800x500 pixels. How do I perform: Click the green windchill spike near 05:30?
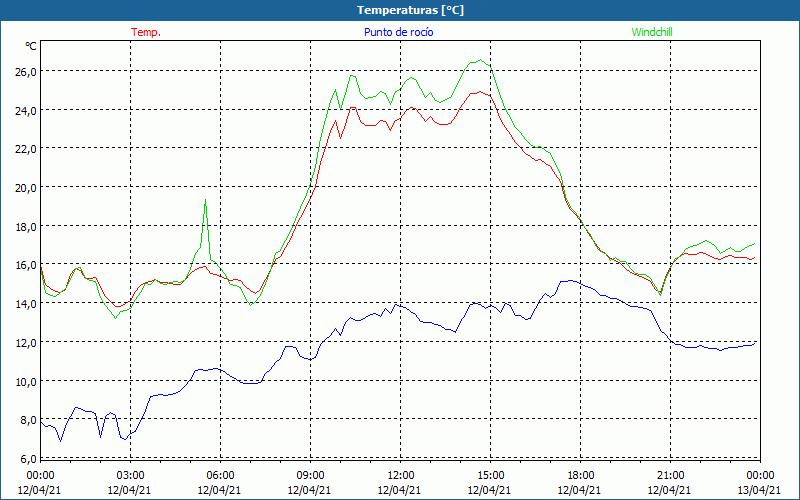205,200
